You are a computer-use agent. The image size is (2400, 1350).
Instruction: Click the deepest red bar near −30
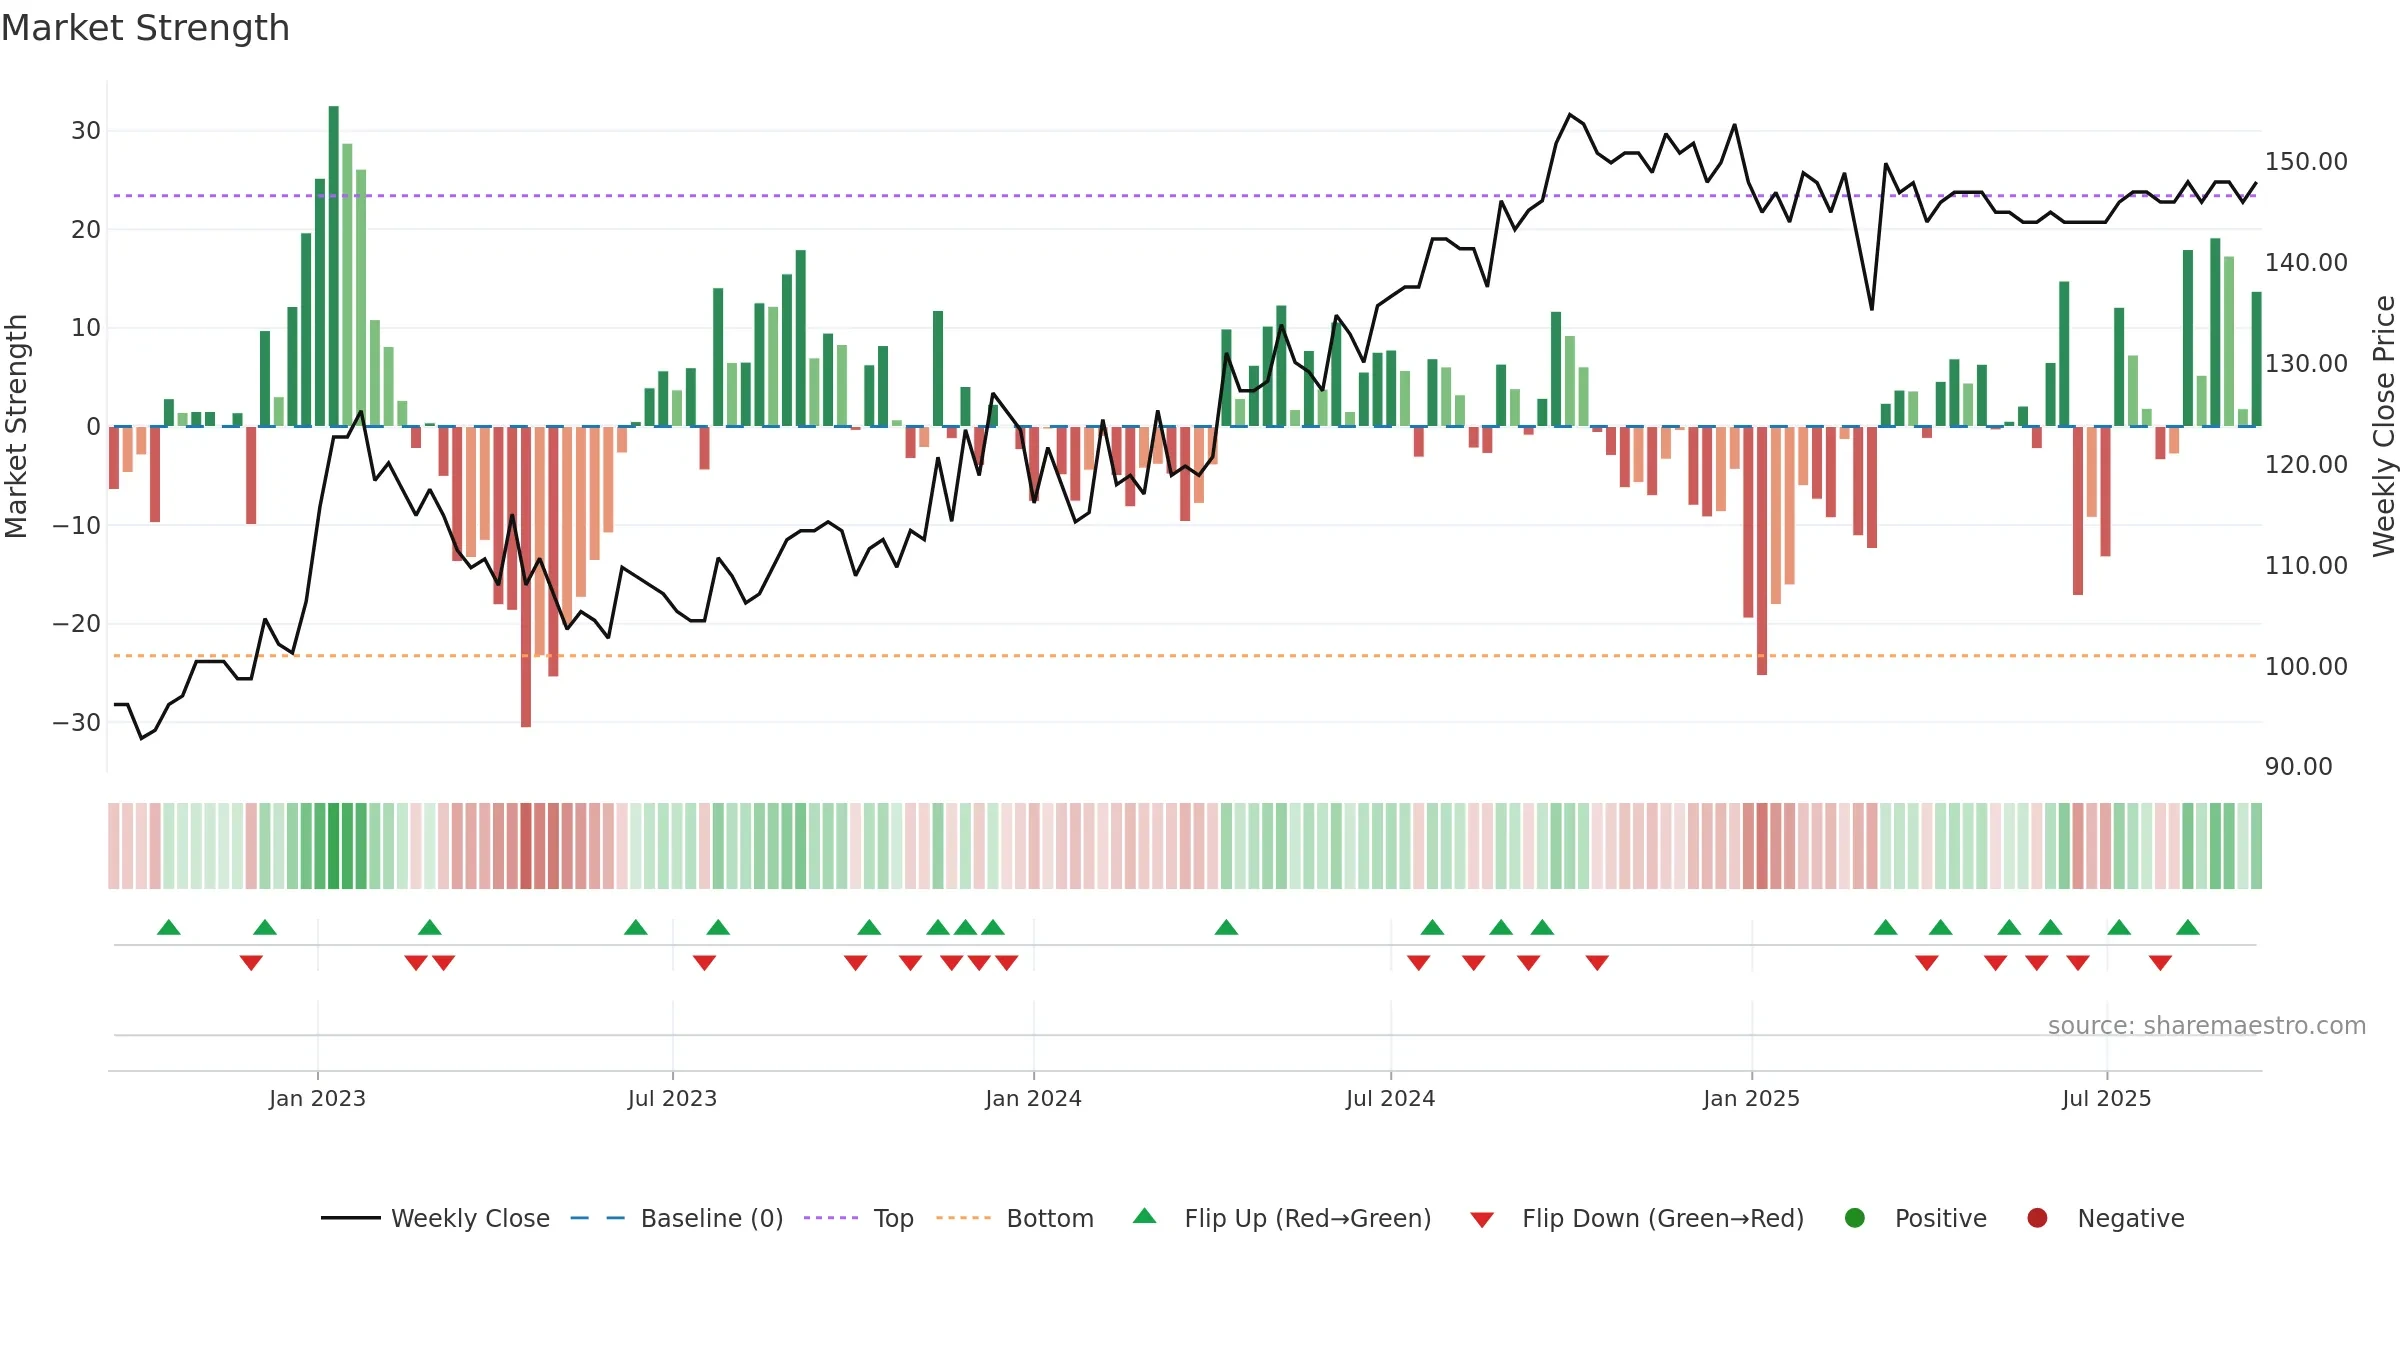tap(526, 577)
